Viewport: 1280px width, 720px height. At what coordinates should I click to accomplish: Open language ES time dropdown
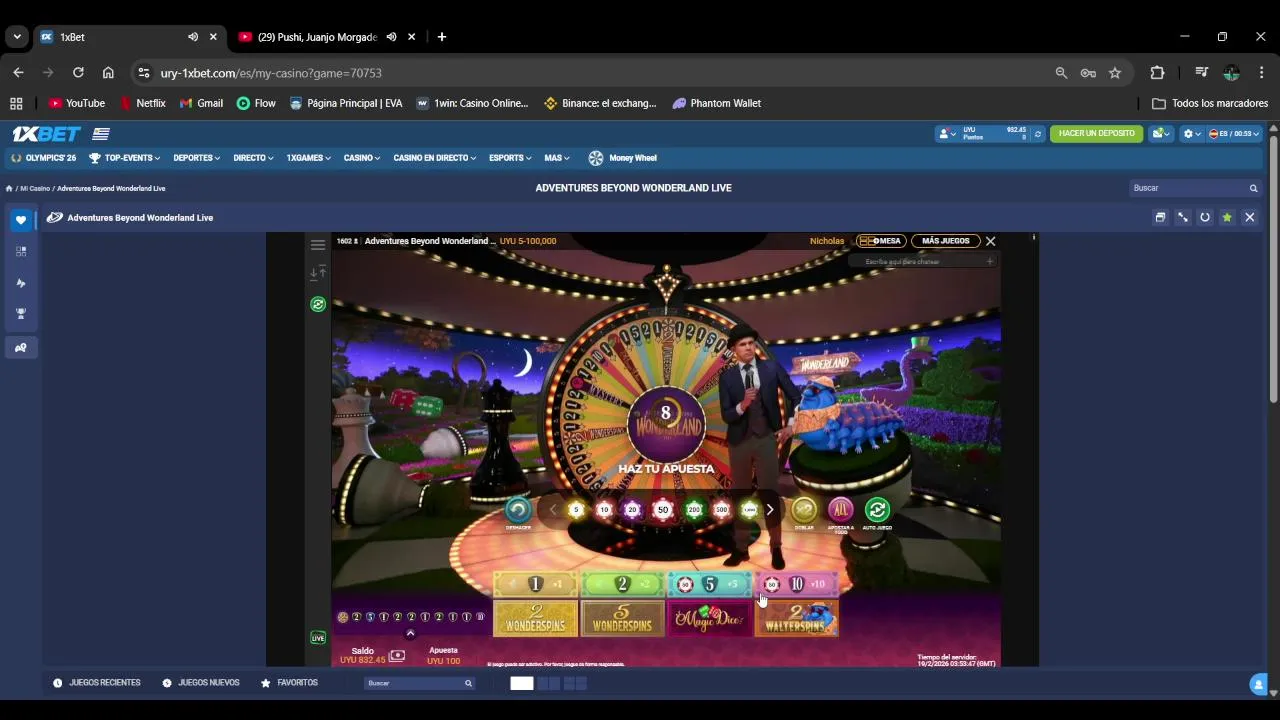coord(1234,134)
